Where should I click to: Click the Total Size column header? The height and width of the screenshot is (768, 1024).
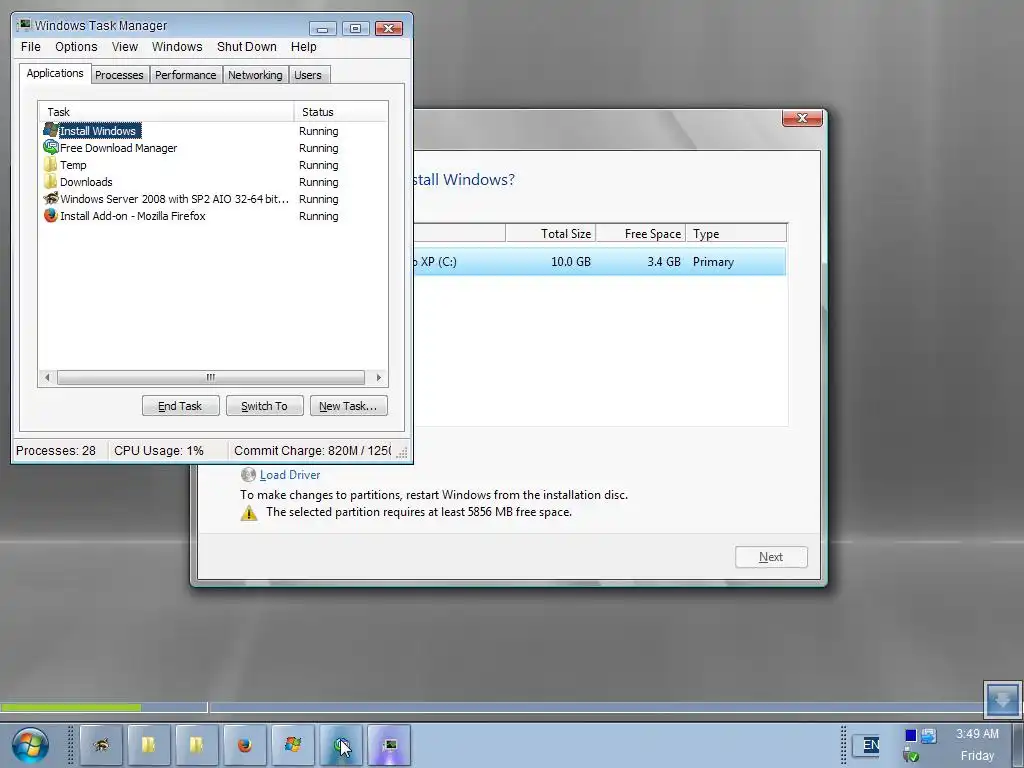tap(551, 233)
